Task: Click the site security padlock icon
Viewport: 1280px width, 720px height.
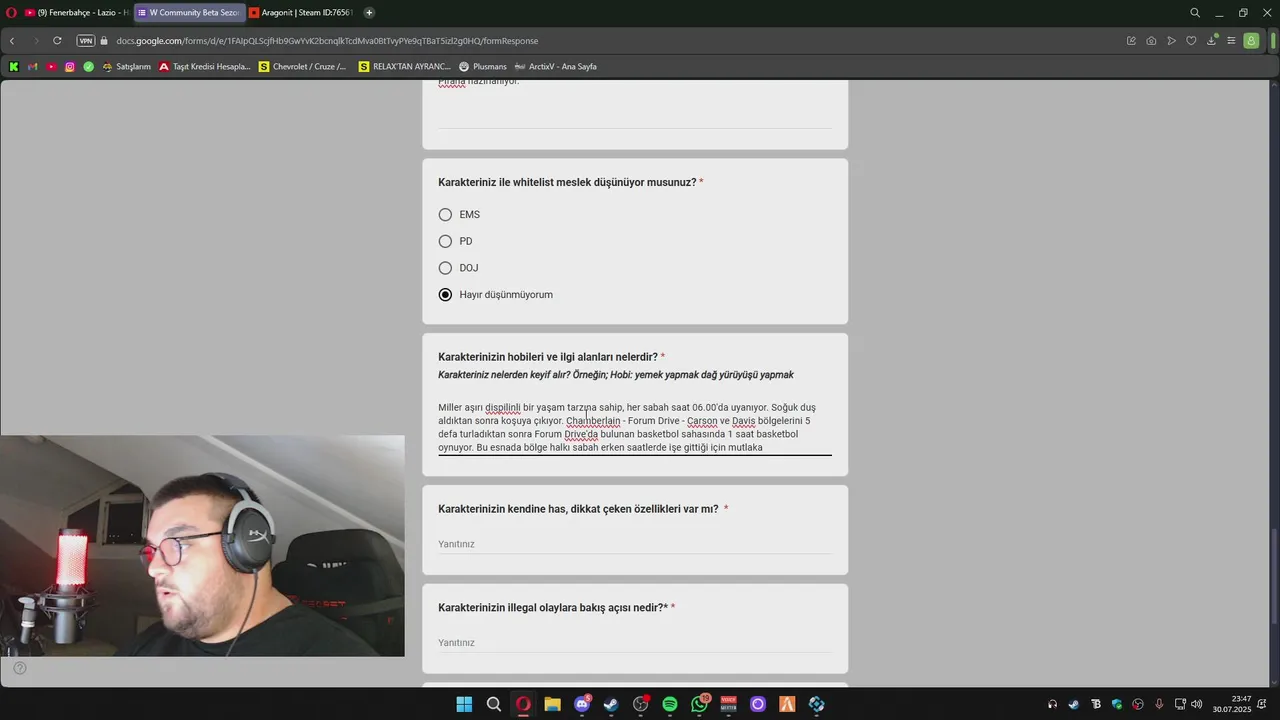Action: (104, 41)
